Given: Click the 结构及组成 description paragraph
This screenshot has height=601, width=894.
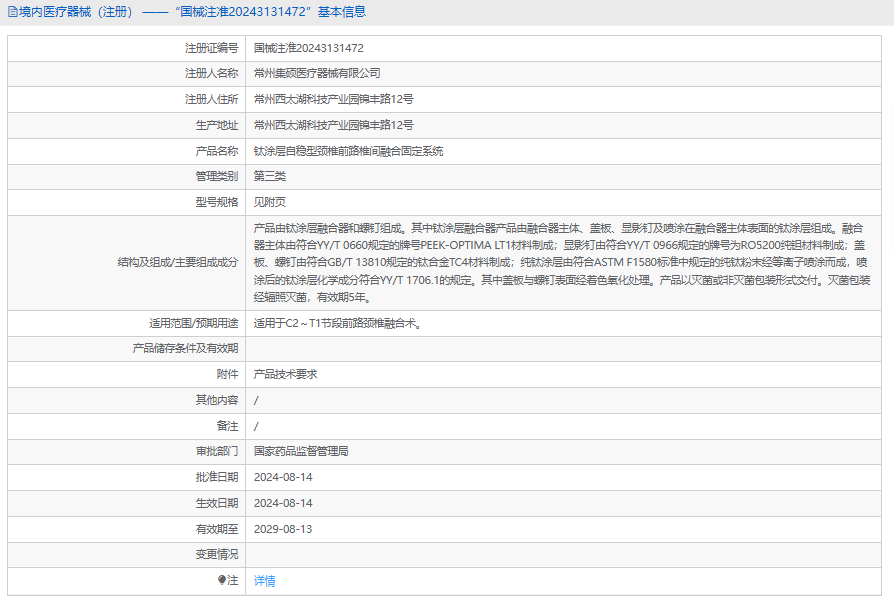Looking at the screenshot, I should click(562, 262).
